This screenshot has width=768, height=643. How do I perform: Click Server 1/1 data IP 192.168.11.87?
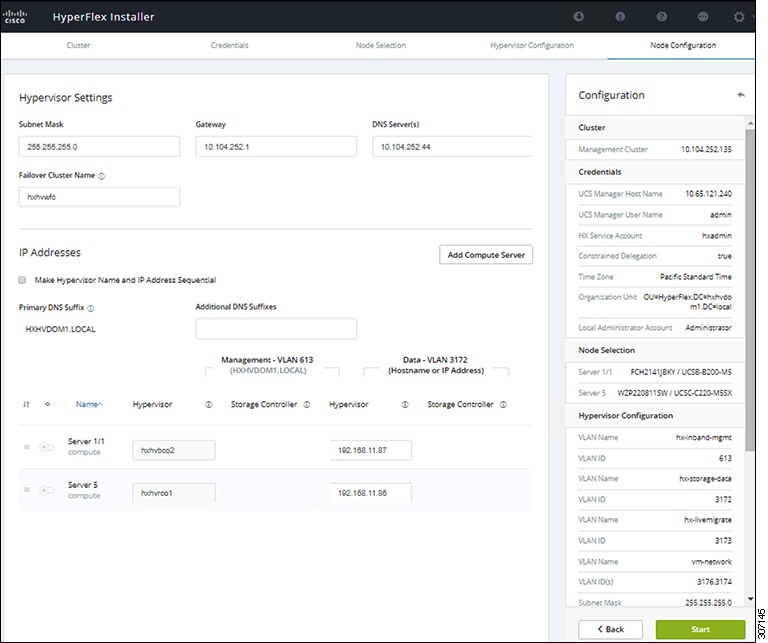click(370, 450)
